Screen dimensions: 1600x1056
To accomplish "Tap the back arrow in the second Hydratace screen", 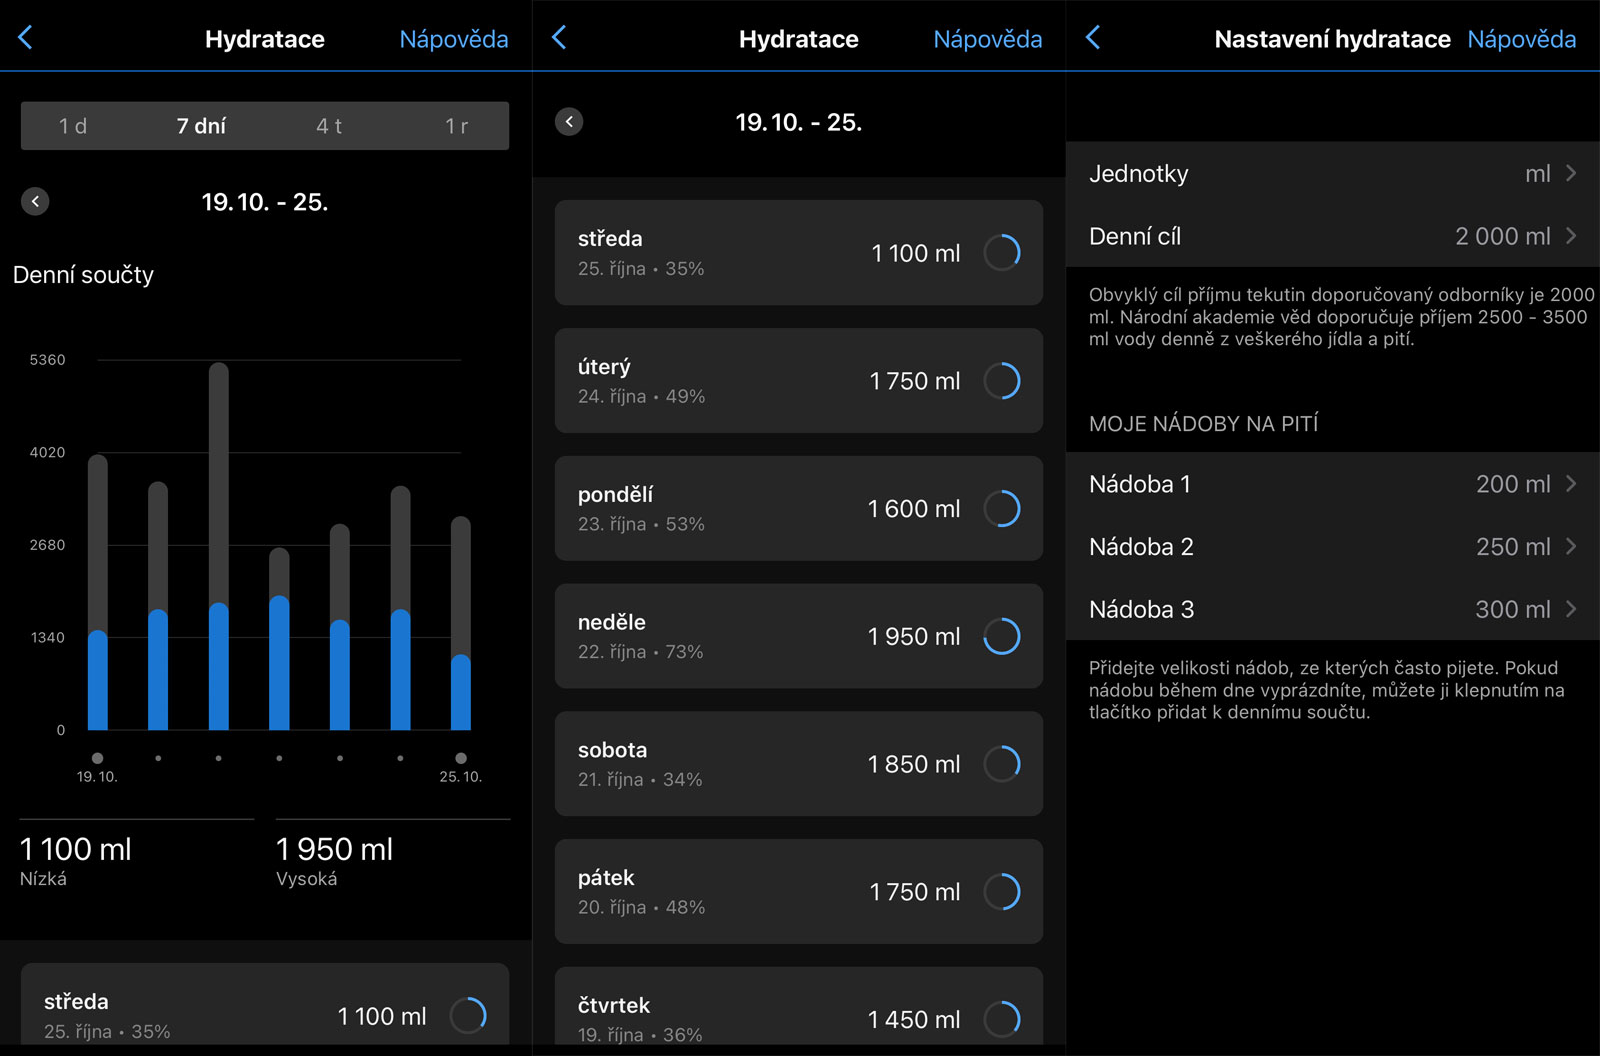I will pos(559,38).
